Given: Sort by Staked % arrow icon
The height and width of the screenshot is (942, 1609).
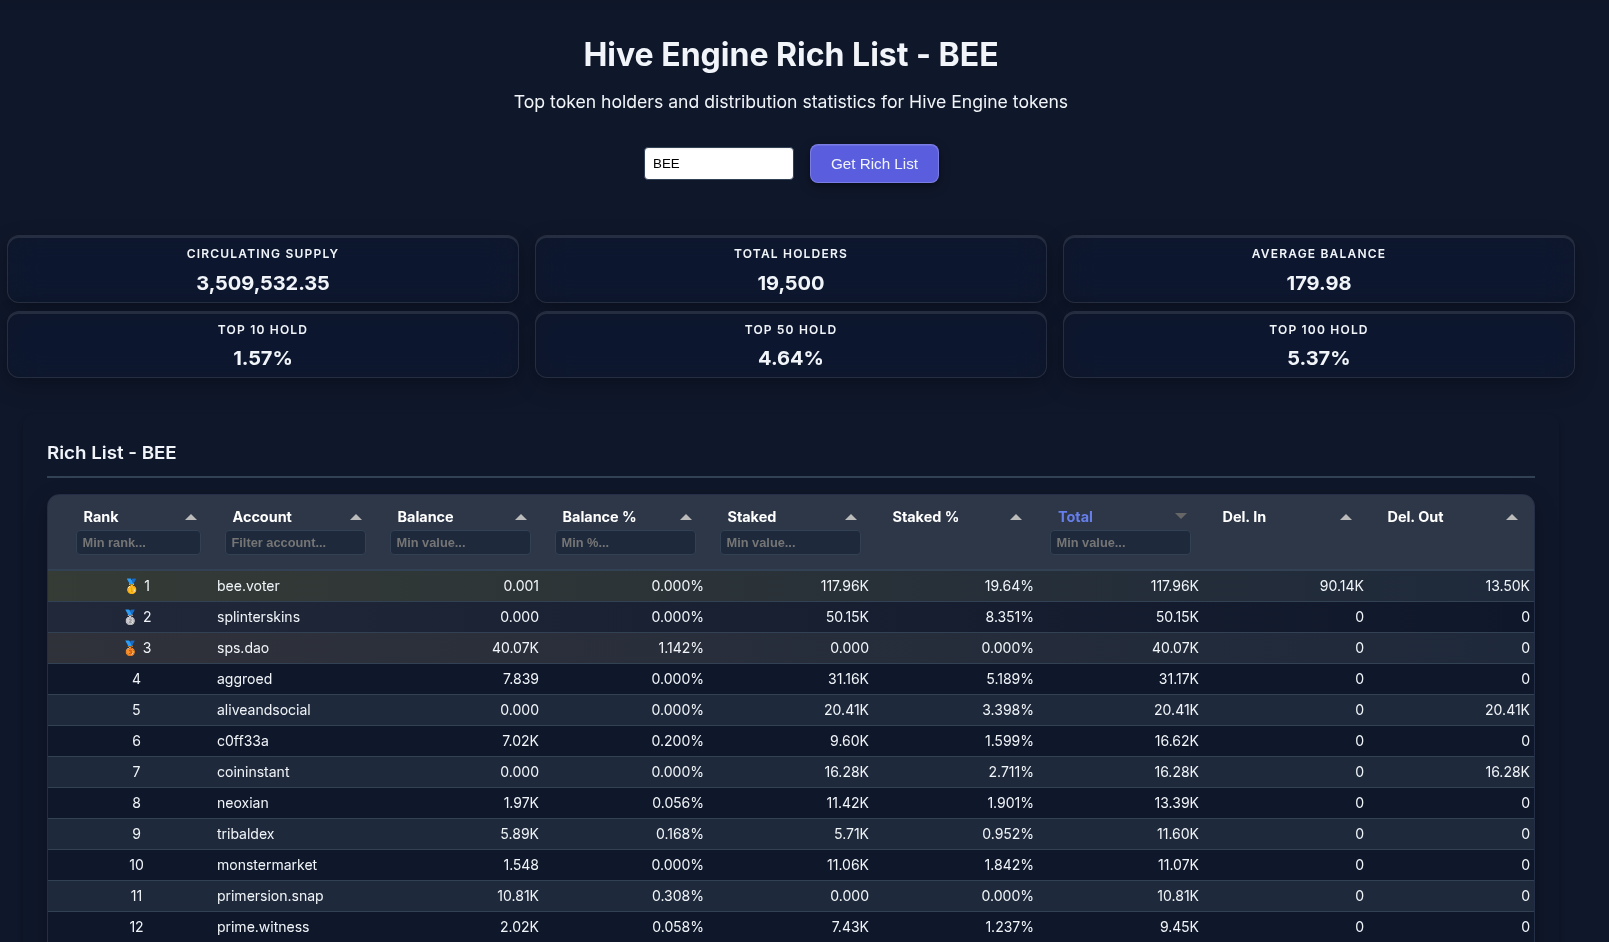Looking at the screenshot, I should pyautogui.click(x=1016, y=517).
